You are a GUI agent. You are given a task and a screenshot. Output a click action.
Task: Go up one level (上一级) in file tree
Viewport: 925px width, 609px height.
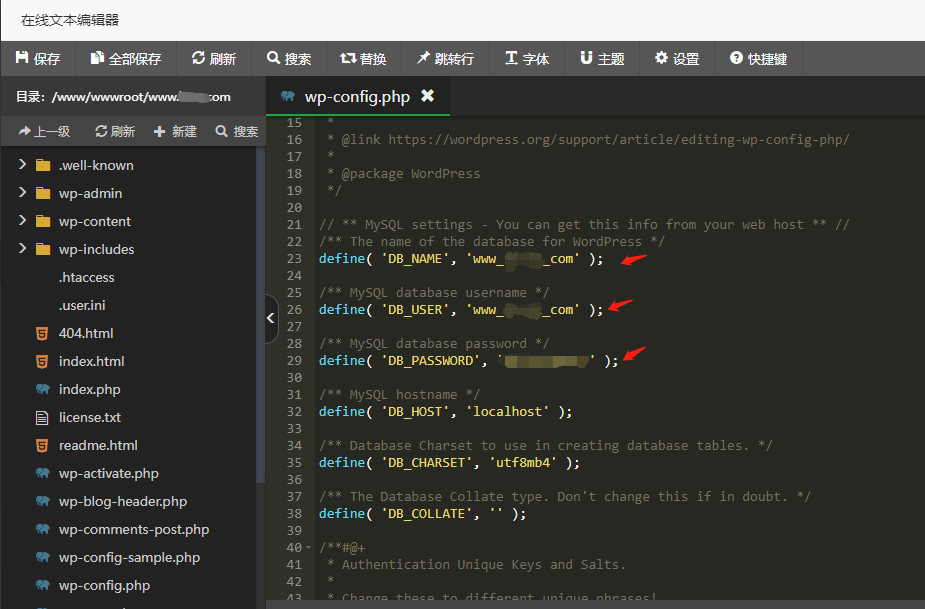(44, 131)
